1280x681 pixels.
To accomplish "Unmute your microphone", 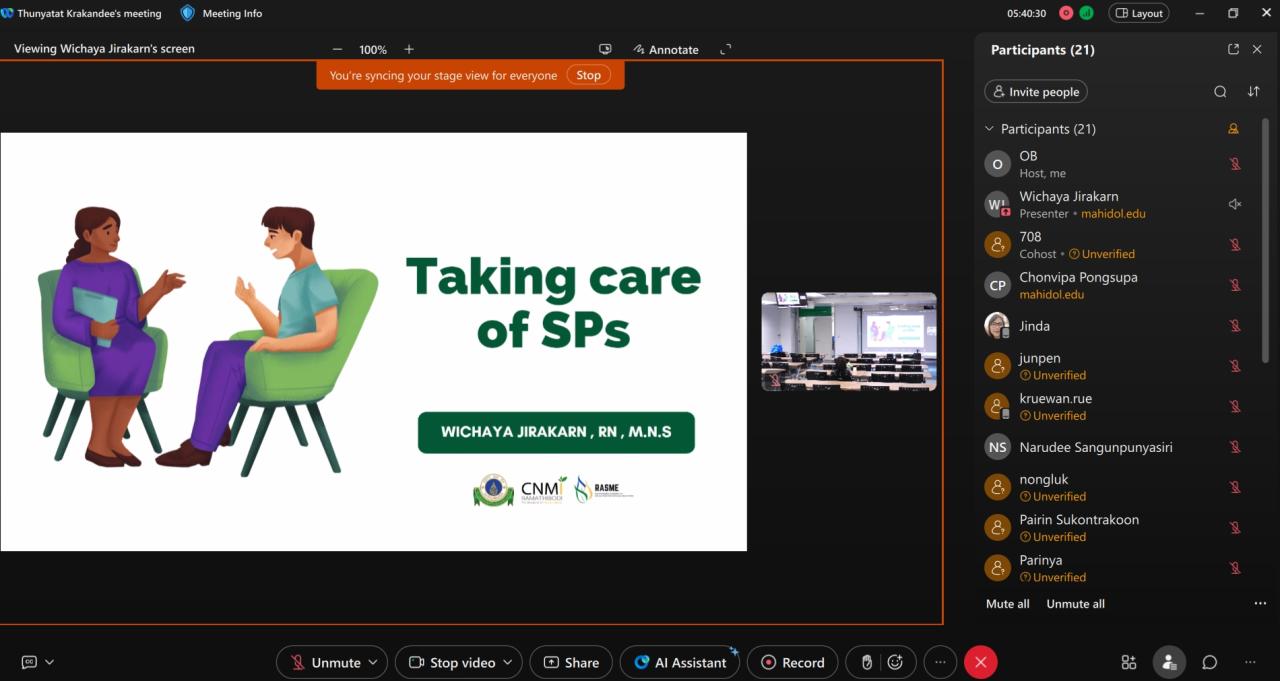I will (323, 662).
